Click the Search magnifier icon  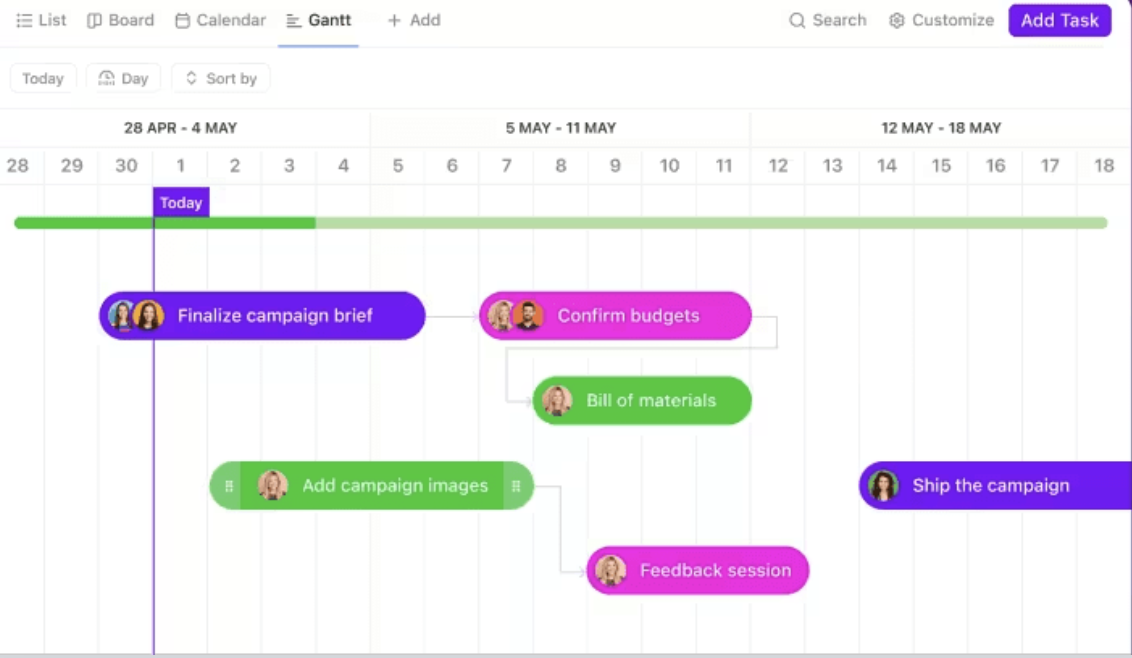(797, 20)
